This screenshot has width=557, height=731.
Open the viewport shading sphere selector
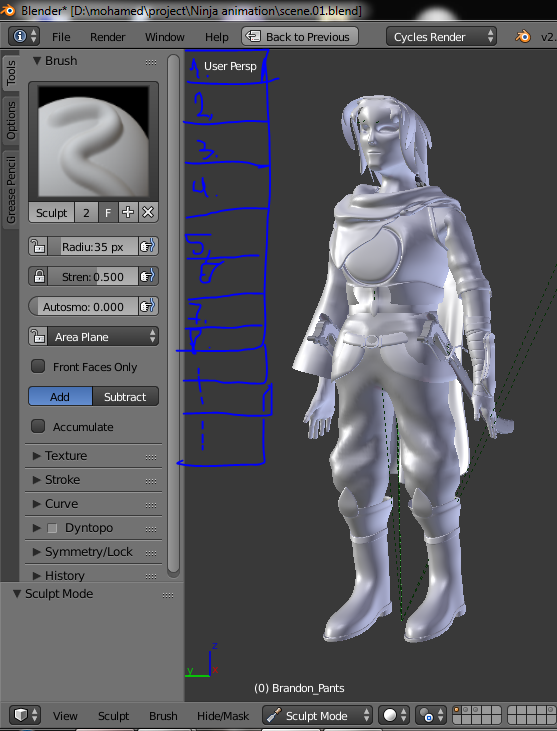click(x=394, y=715)
